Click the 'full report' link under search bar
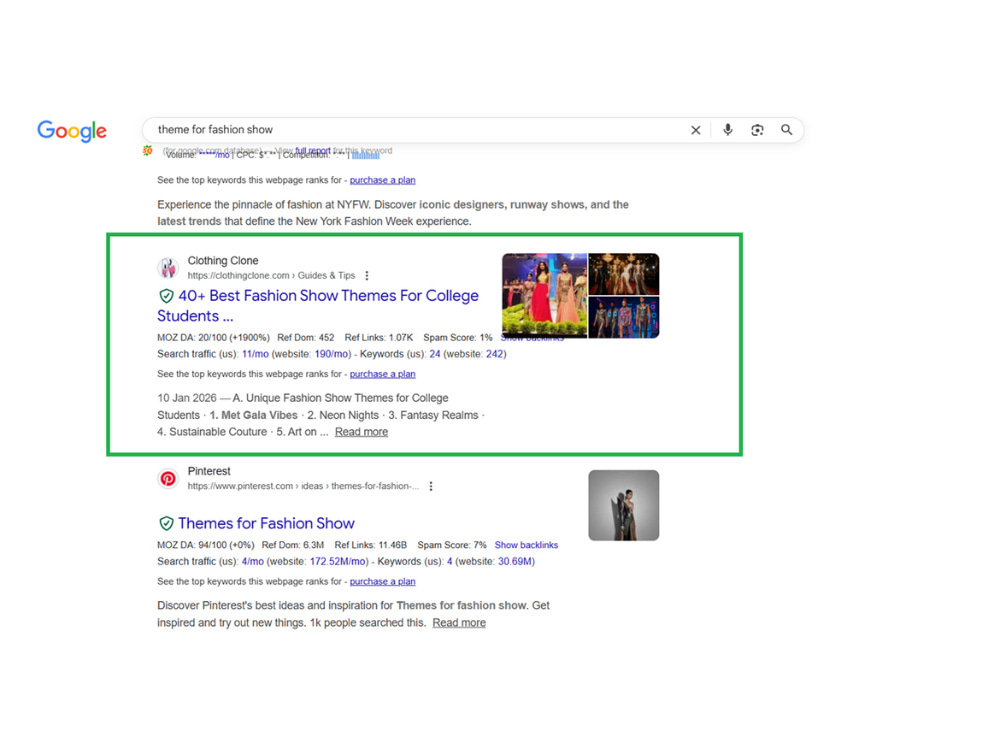 click(312, 151)
